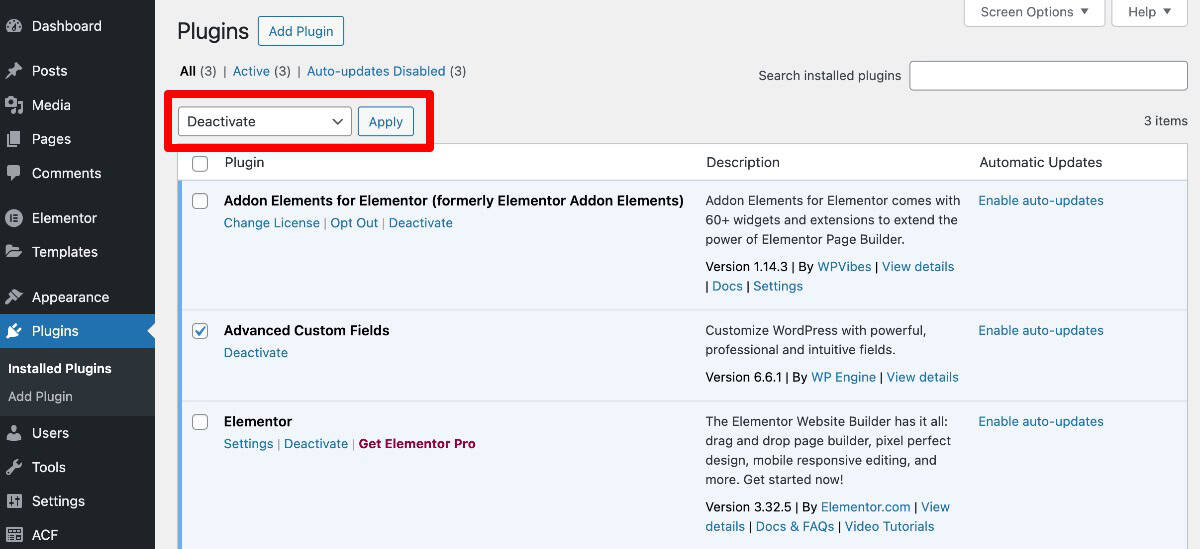The width and height of the screenshot is (1200, 549).
Task: Select the Installed Plugins submenu item
Action: [x=60, y=369]
